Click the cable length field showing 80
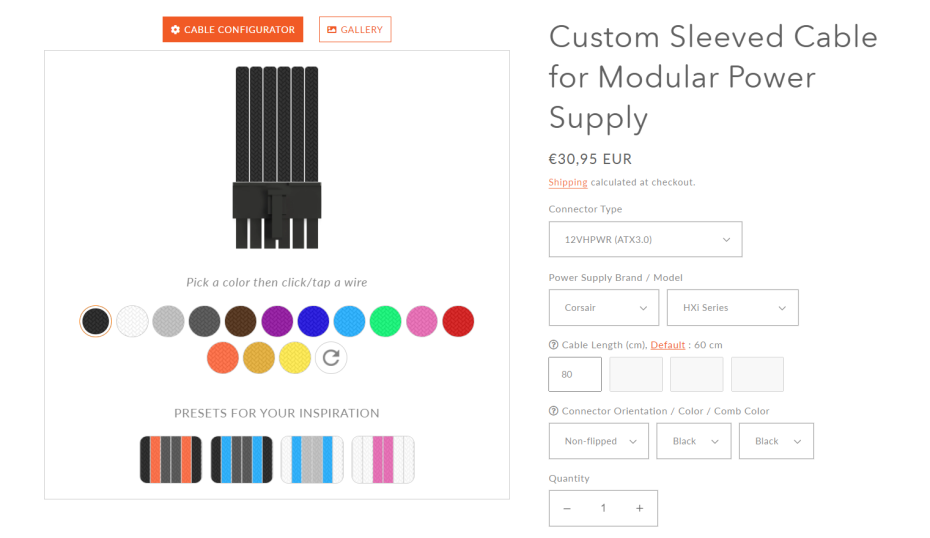 click(x=575, y=374)
